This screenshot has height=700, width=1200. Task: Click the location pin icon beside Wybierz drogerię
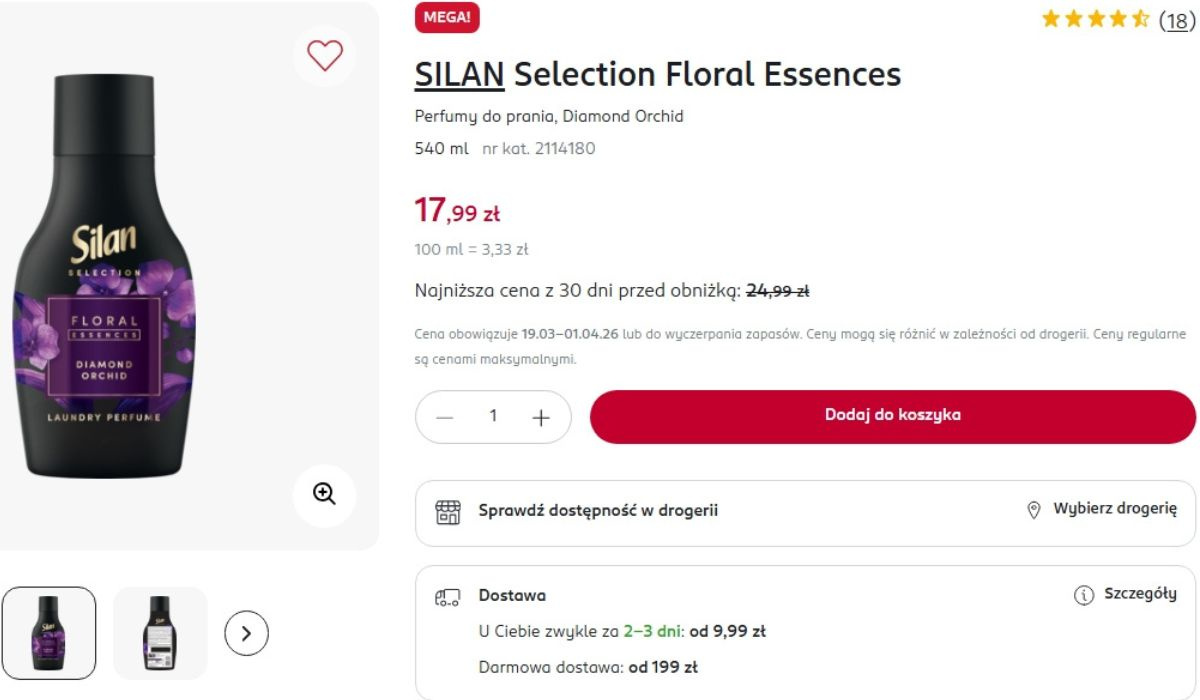point(1034,510)
